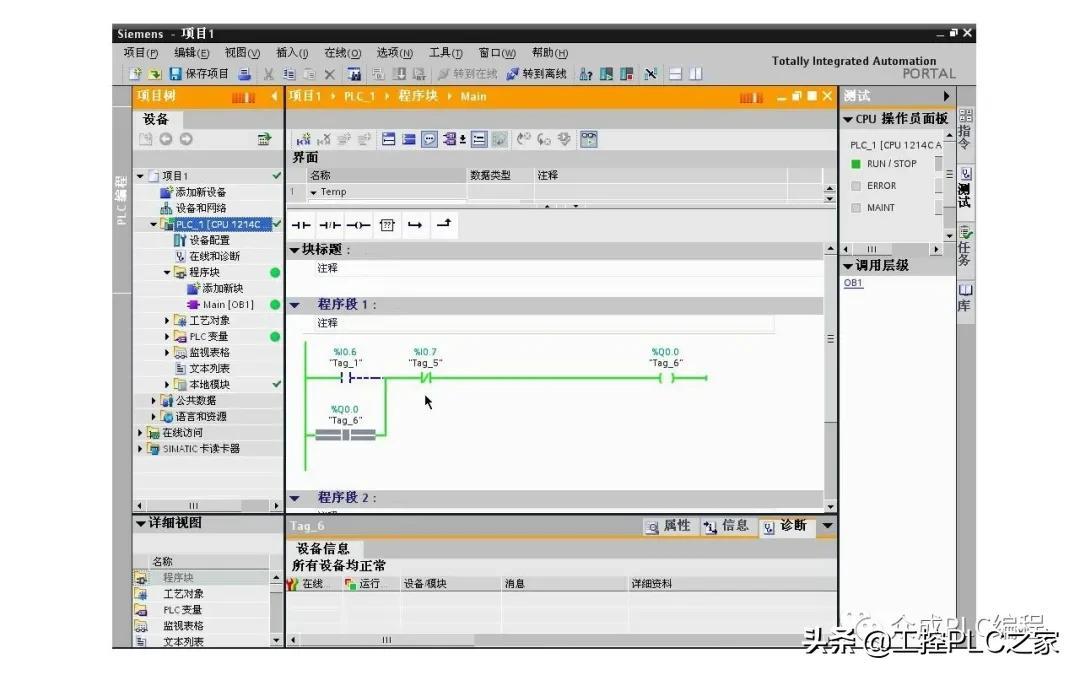Collapse the 详细视图 panel
The width and height of the screenshot is (1080, 675).
(x=141, y=523)
